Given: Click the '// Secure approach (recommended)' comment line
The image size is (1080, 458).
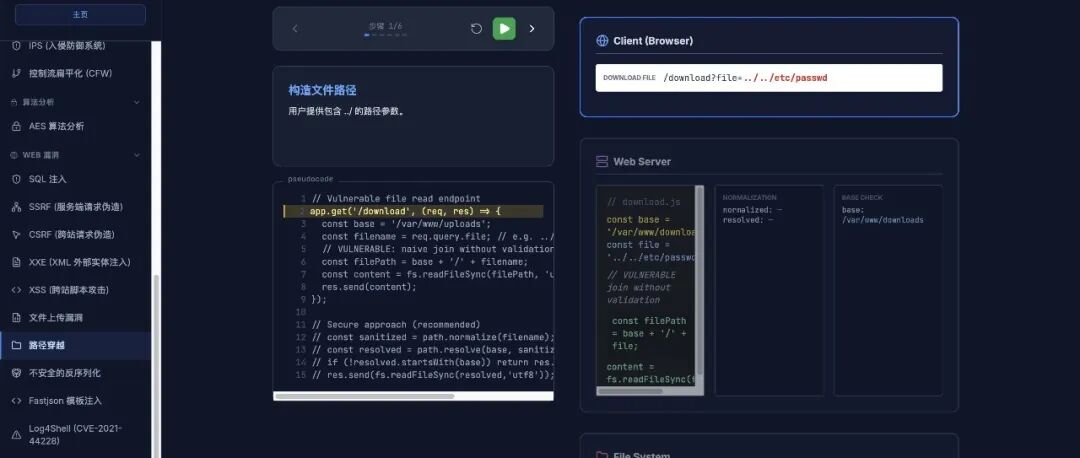Looking at the screenshot, I should click(396, 324).
